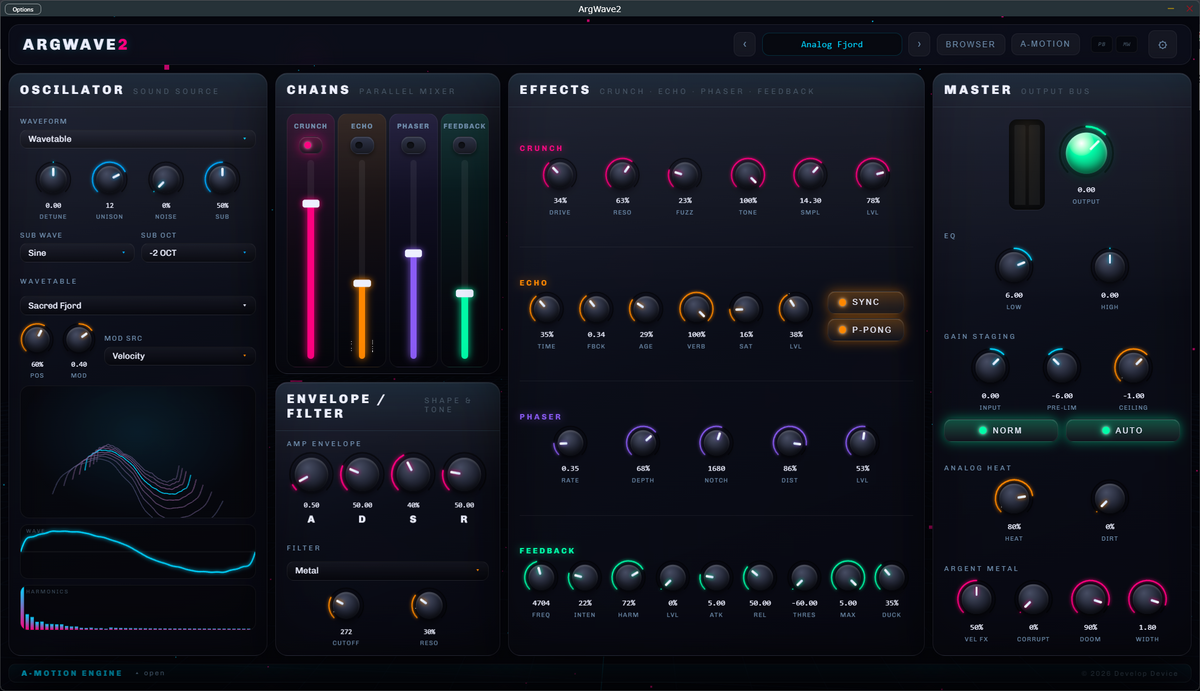Open the Filter type dropdown showing Metal
This screenshot has width=1200, height=691.
coord(388,571)
